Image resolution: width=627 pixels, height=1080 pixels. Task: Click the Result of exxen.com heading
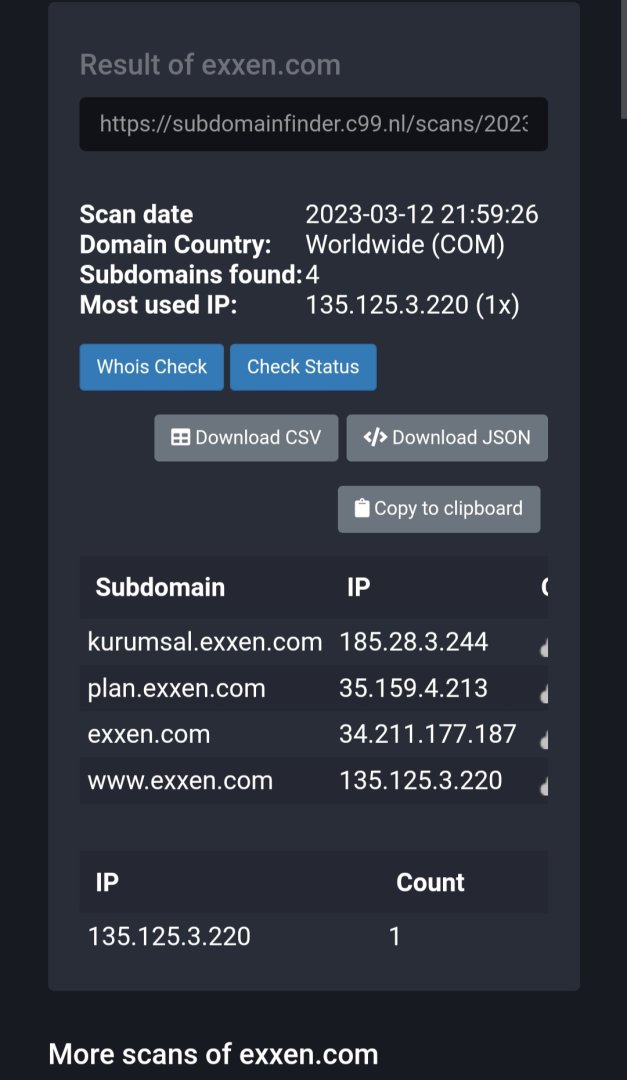[210, 65]
